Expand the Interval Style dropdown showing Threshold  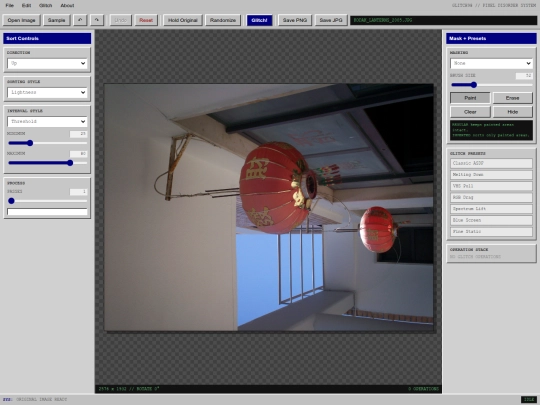point(47,121)
